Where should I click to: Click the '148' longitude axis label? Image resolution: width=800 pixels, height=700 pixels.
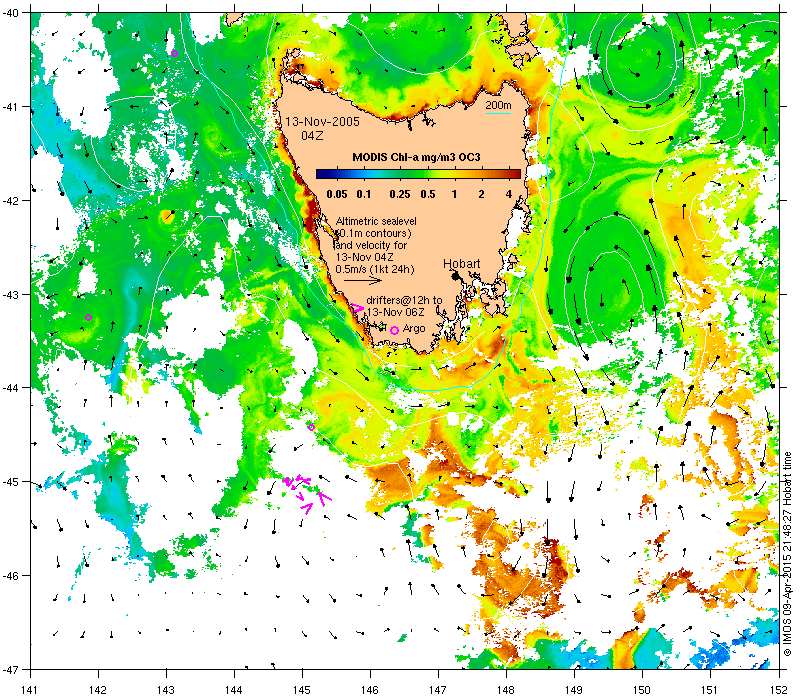[506, 690]
